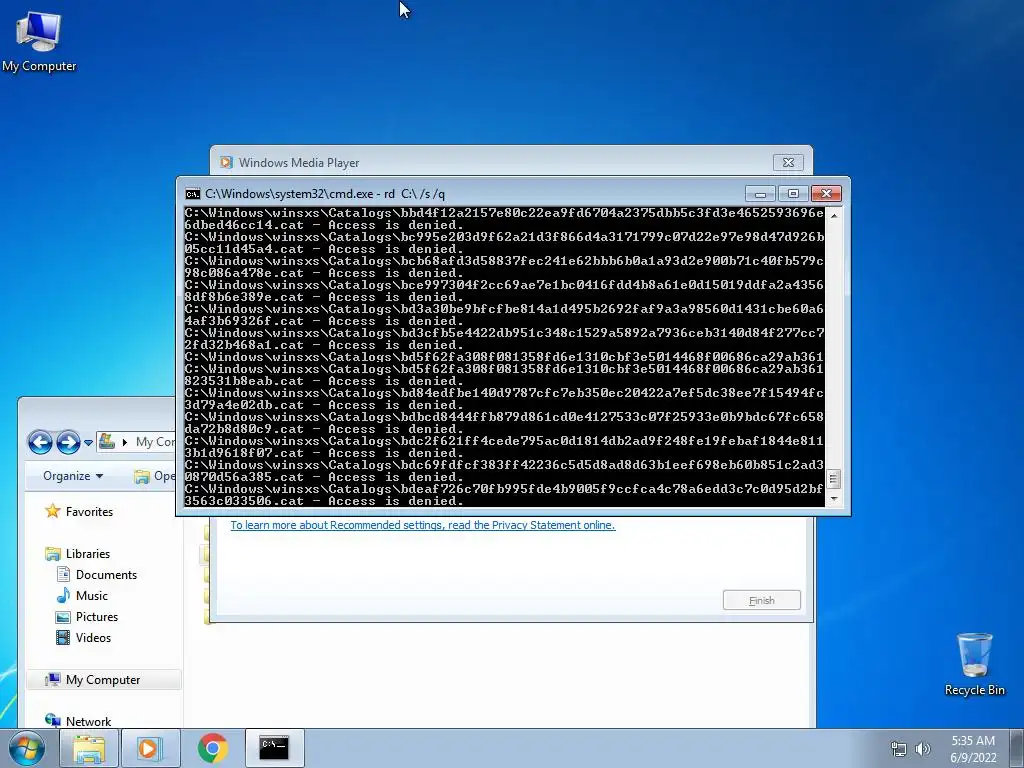Screen dimensions: 1024x768
Task: Select Libraries in the navigation pane
Action: point(78,554)
